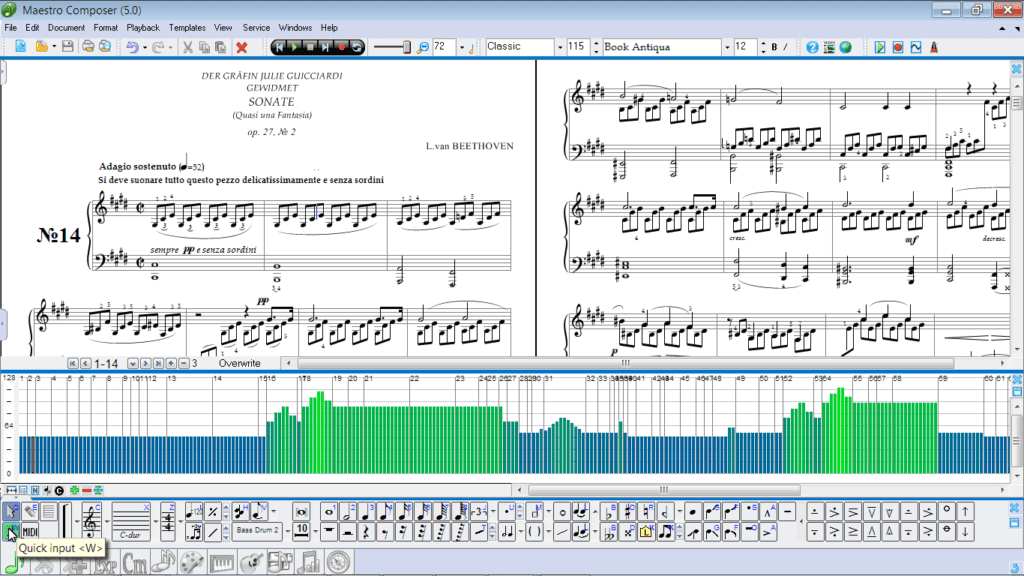This screenshot has width=1024, height=576.
Task: Open the Classic style dropdown
Action: click(x=560, y=47)
